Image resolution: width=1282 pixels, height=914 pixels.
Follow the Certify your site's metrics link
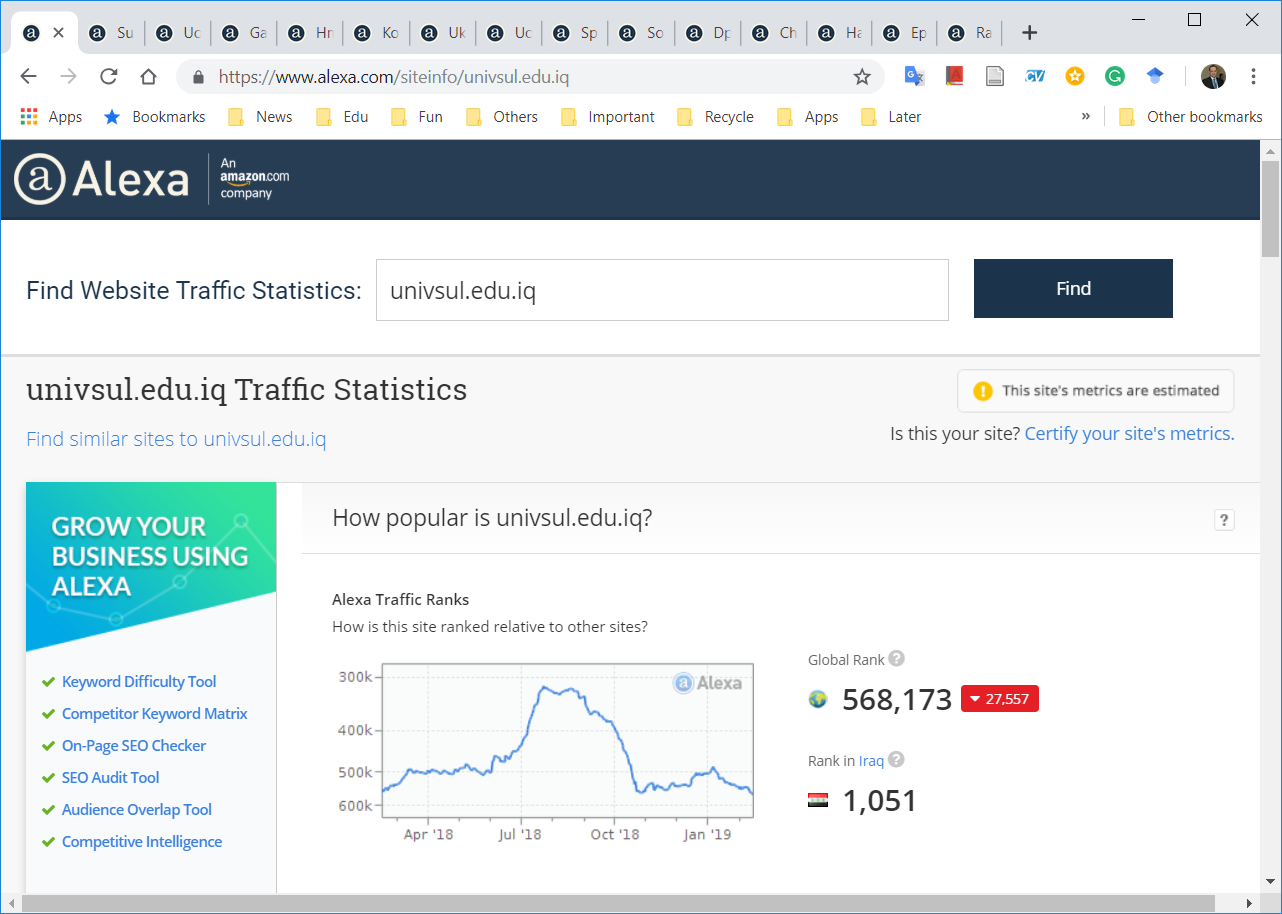[x=1129, y=434]
